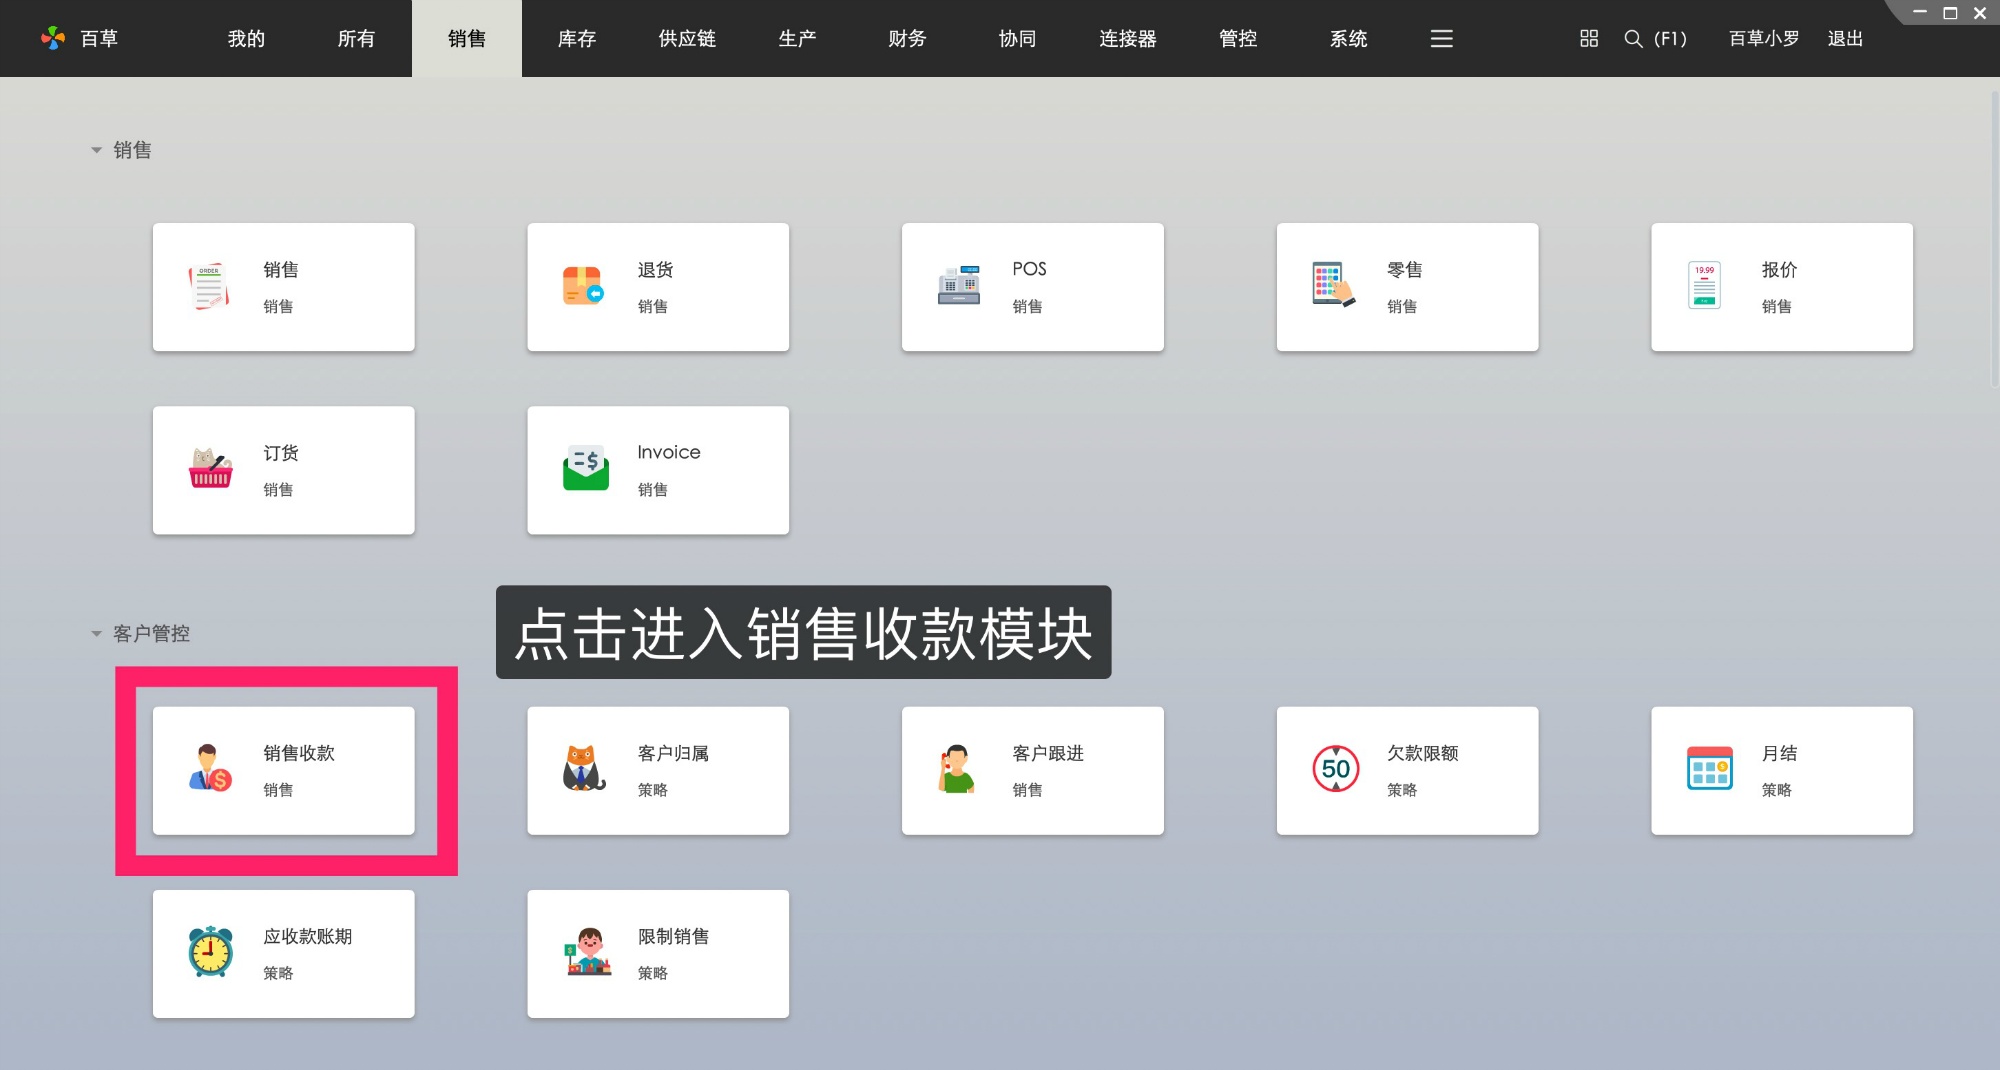Open the search with (F1)
This screenshot has width=2000, height=1070.
(1655, 39)
